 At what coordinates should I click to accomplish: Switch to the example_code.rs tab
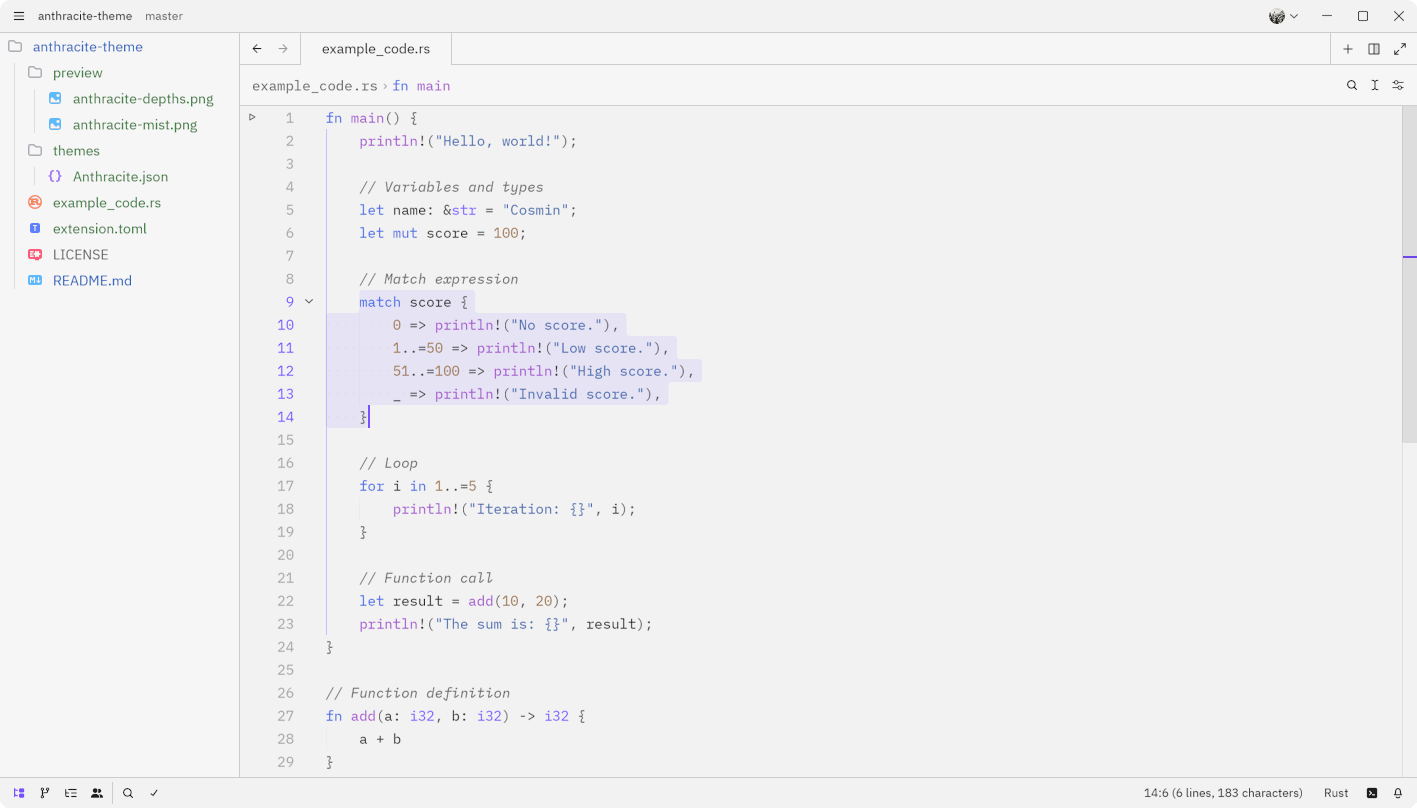pos(376,49)
